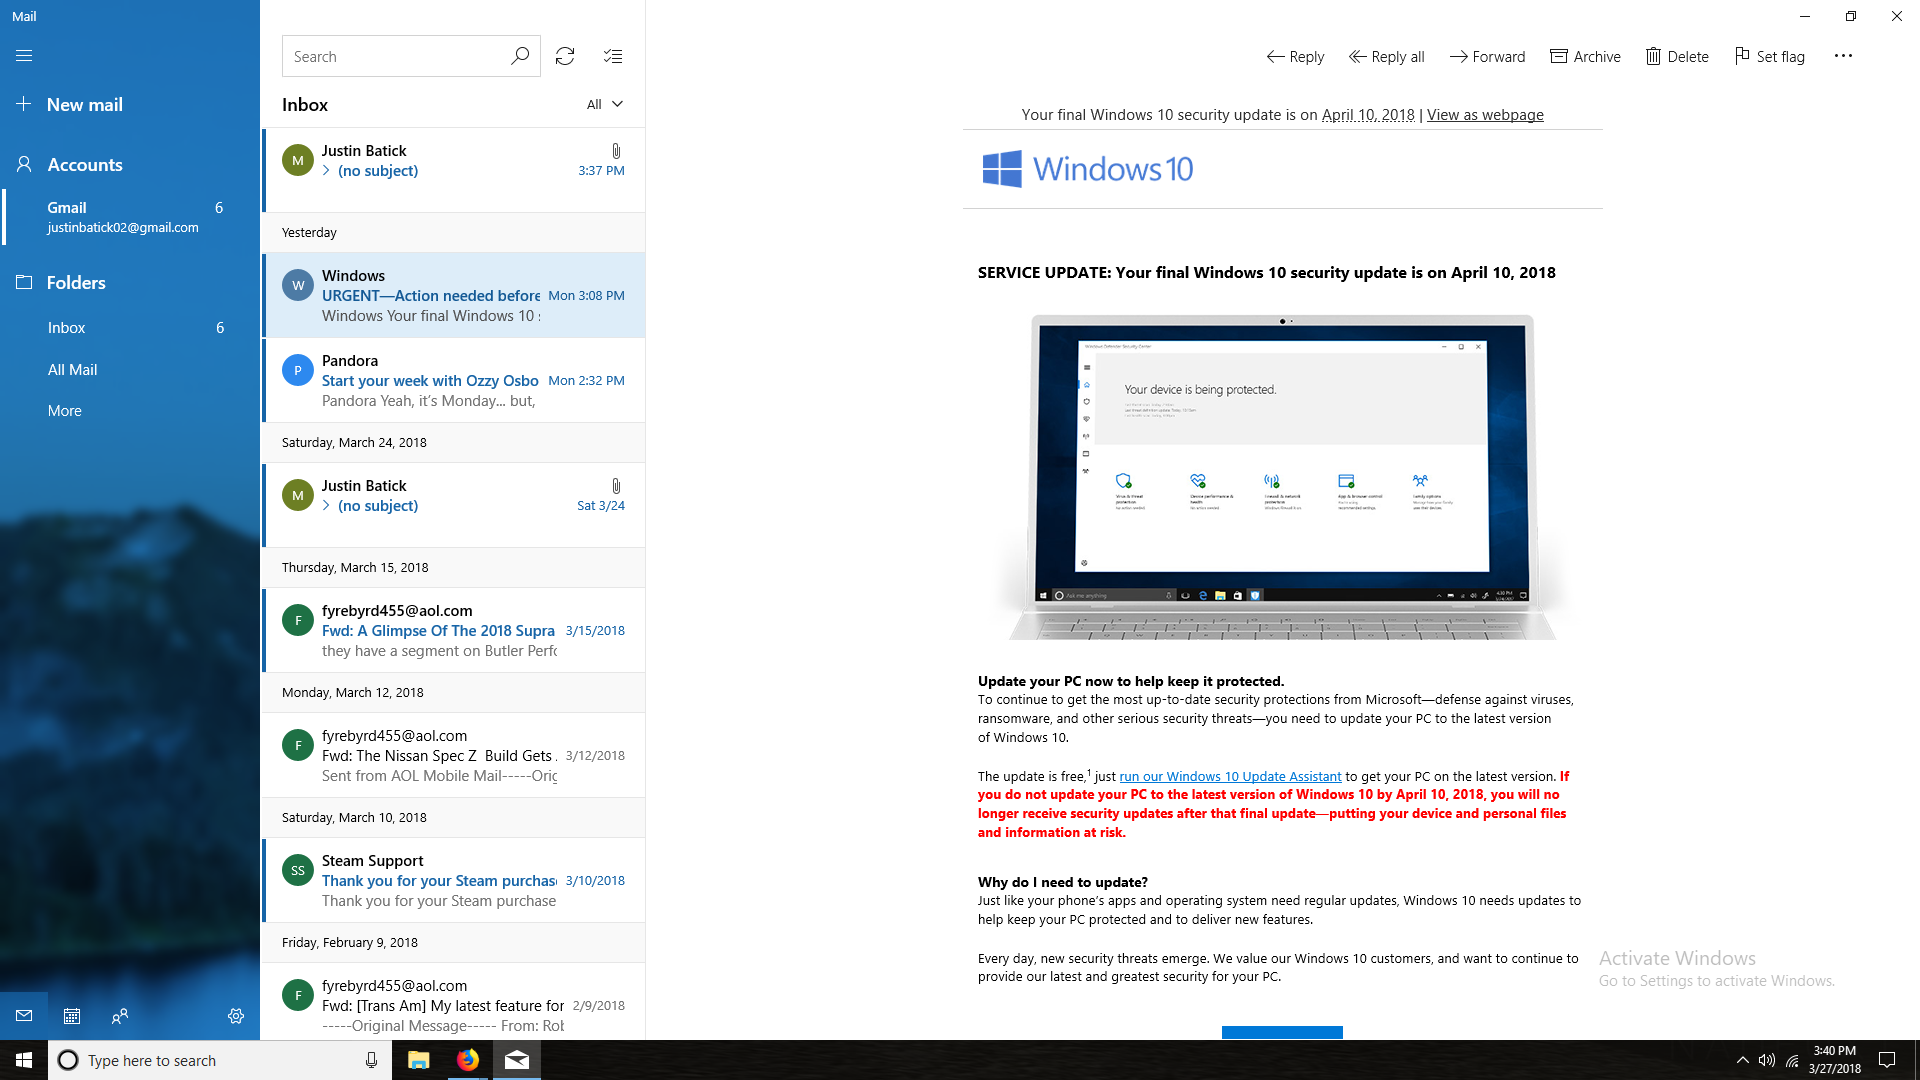1920x1080 pixels.
Task: Open Justin Batick email from Sat 3/24
Action: 454,505
